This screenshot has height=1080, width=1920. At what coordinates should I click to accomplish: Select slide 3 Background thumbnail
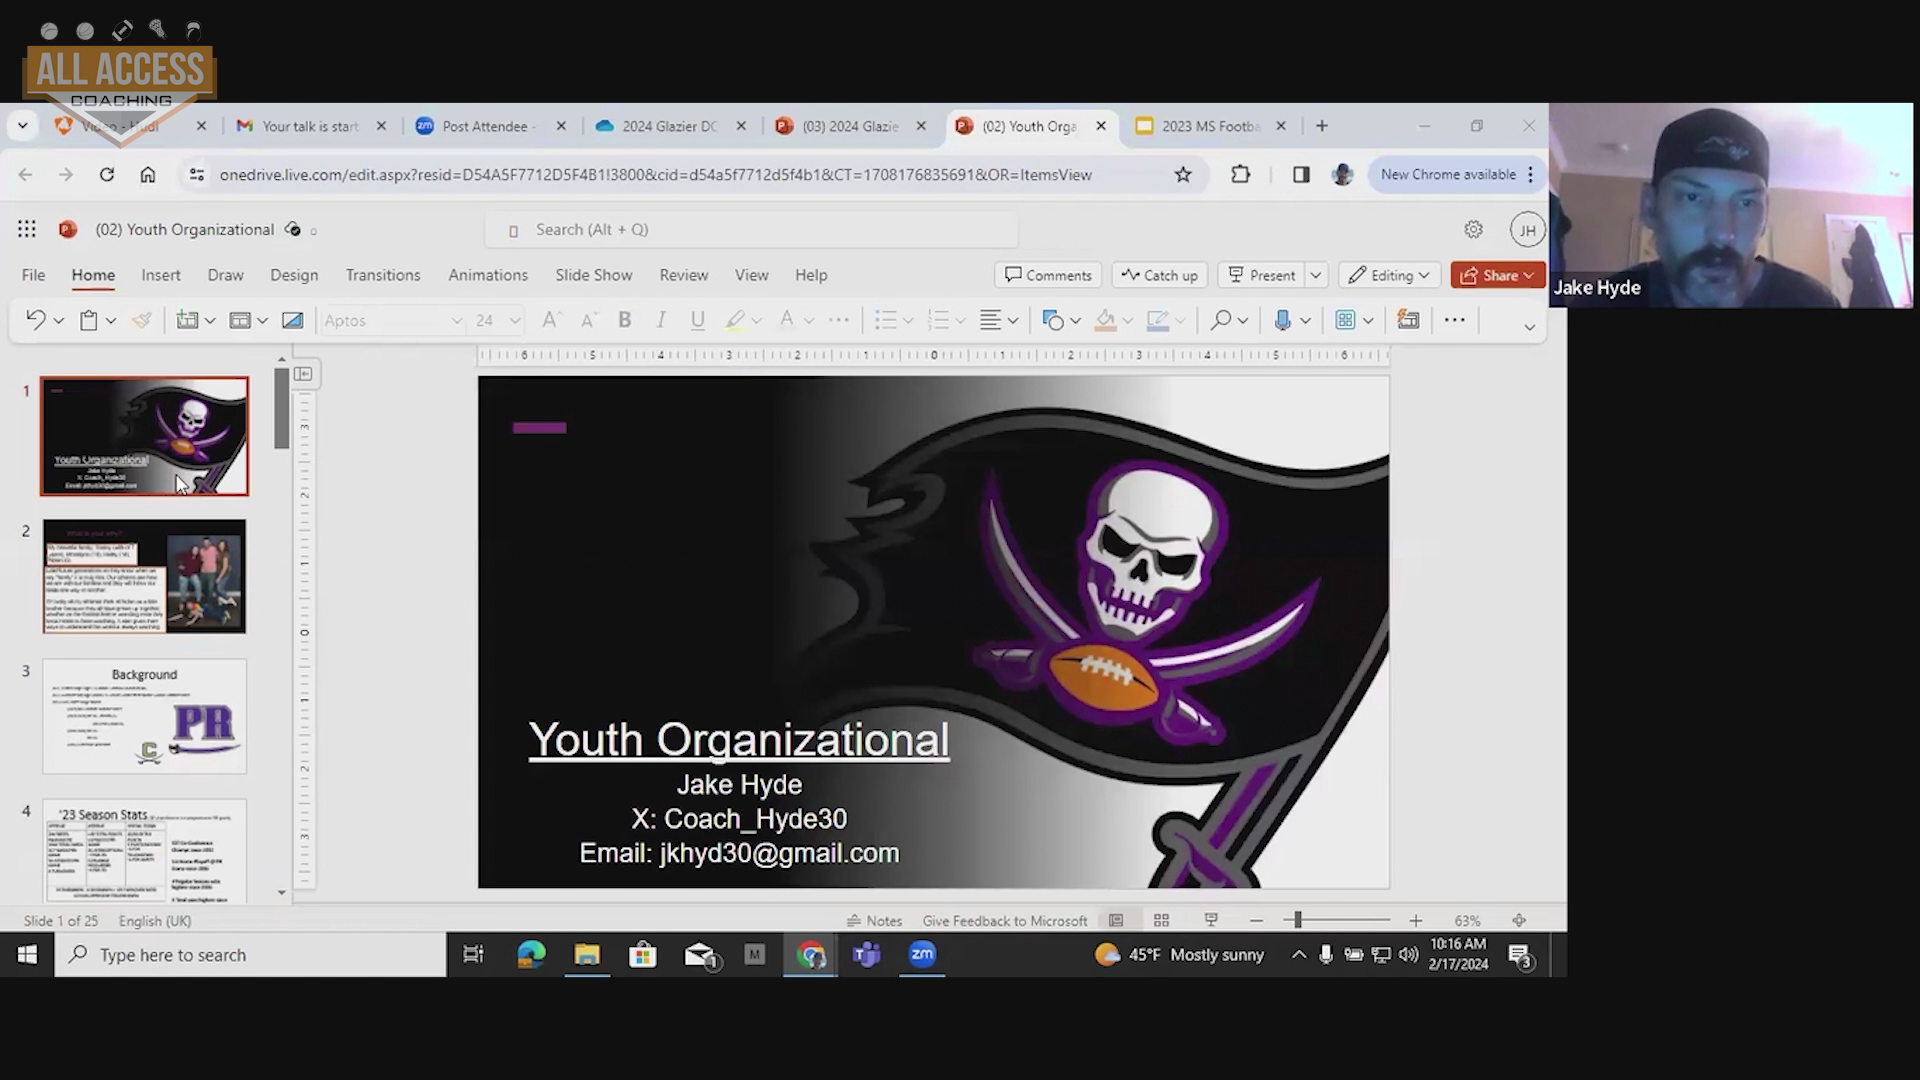click(x=144, y=716)
